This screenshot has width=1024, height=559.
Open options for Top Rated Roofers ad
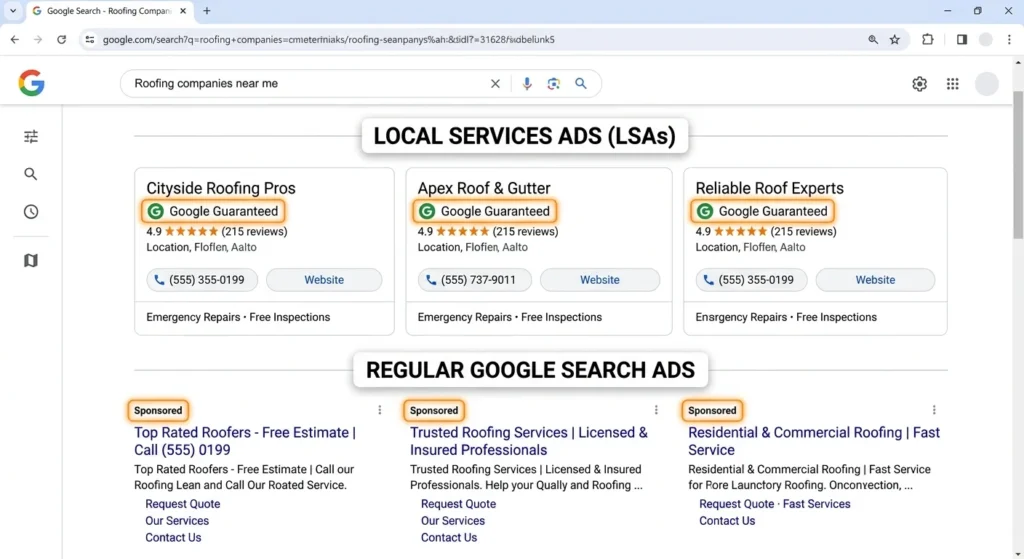[x=379, y=410]
